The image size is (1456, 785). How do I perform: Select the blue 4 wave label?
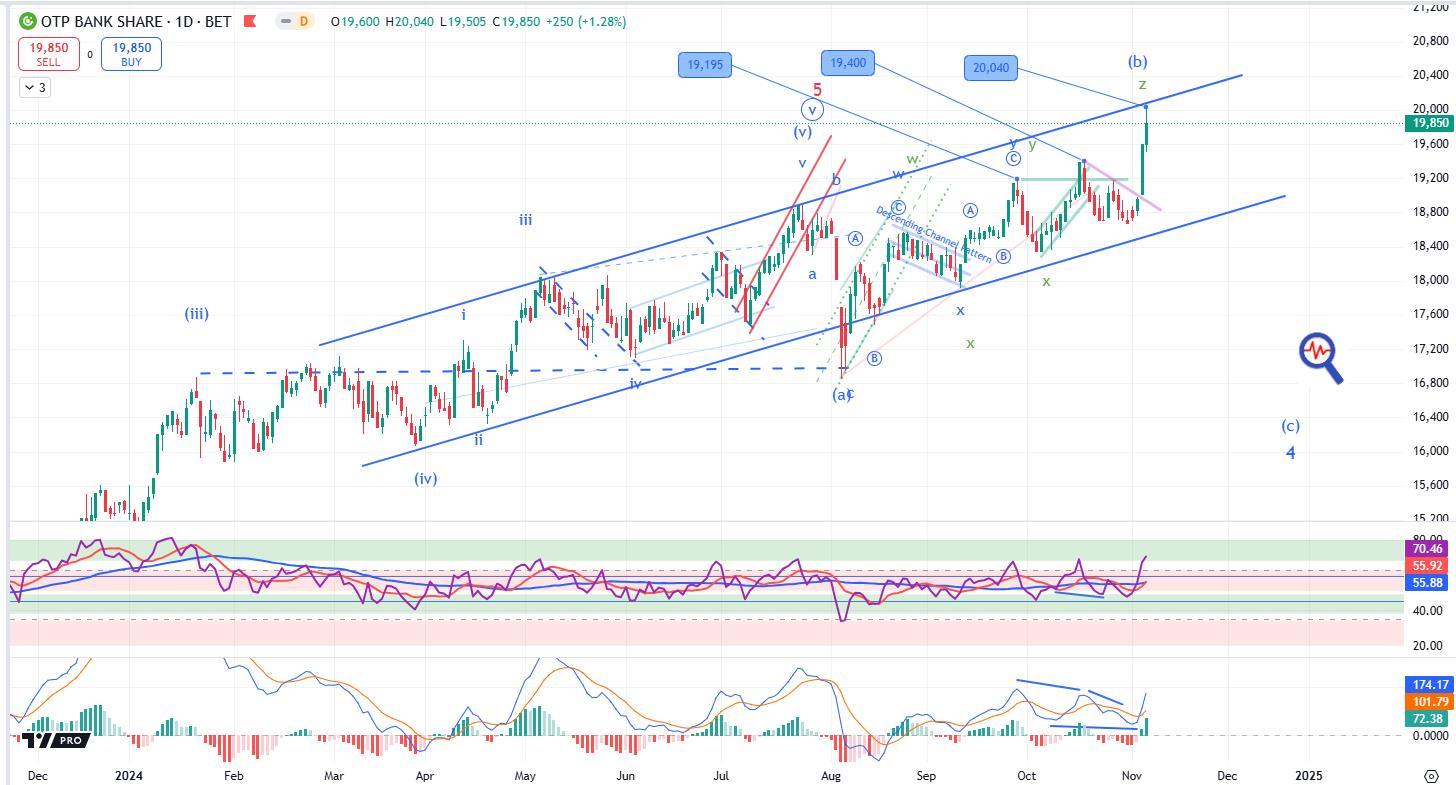point(1291,453)
